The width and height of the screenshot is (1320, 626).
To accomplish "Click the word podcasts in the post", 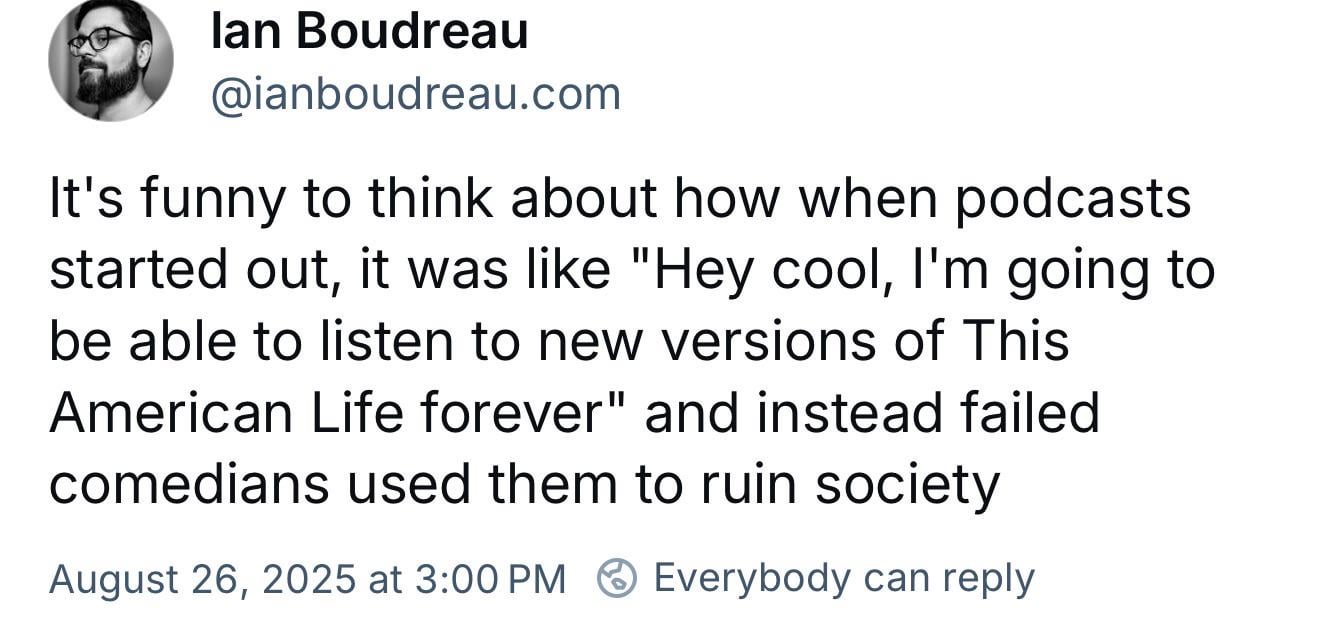I will tap(1073, 200).
